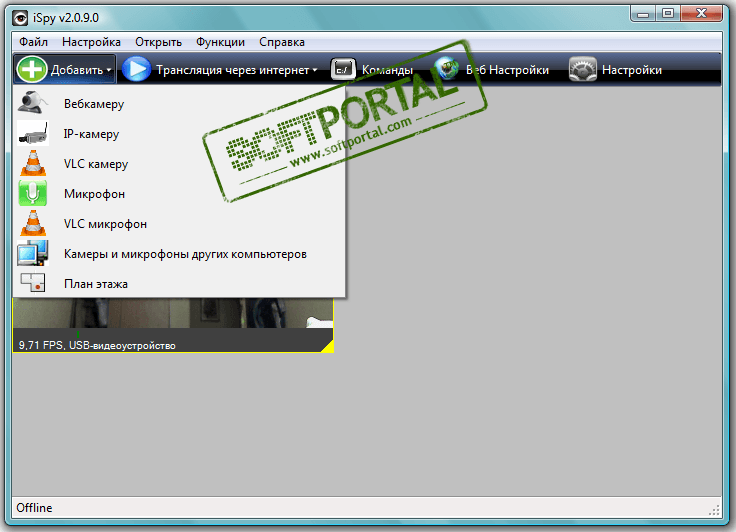The image size is (736, 532).
Task: Click the green plus Добавить icon
Action: (32, 69)
